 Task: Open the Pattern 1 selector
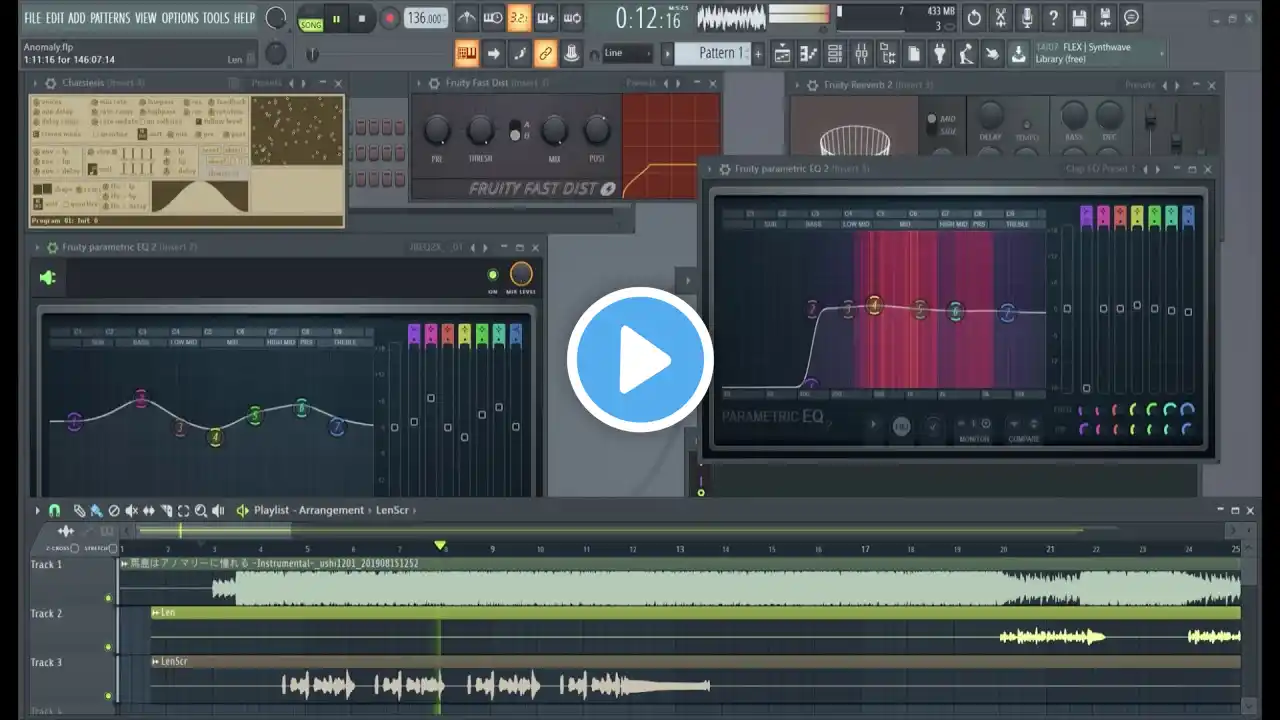click(x=712, y=53)
